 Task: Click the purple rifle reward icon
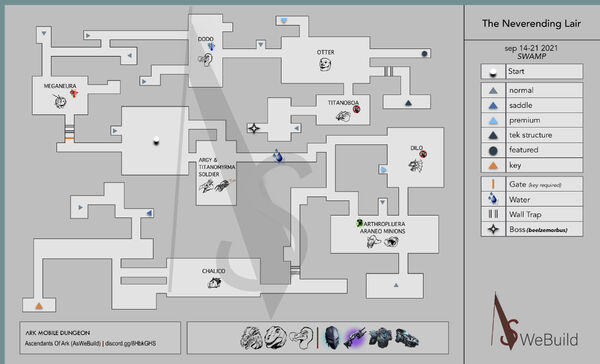pyautogui.click(x=354, y=338)
